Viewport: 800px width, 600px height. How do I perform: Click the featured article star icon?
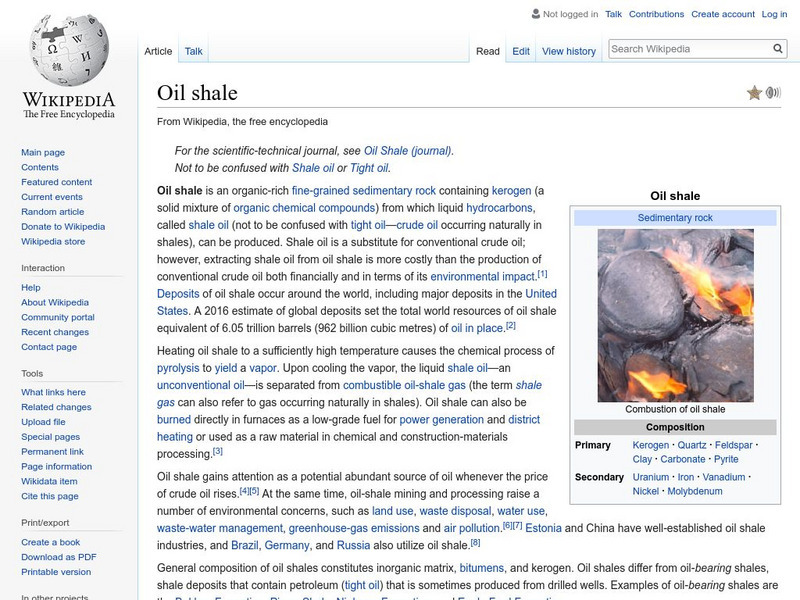point(754,93)
